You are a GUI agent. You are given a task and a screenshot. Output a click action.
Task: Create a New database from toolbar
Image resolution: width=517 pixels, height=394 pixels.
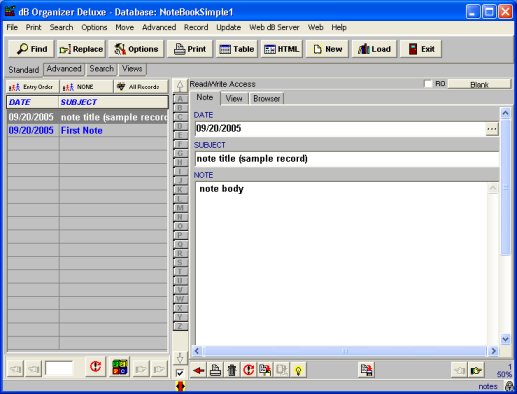pos(327,49)
